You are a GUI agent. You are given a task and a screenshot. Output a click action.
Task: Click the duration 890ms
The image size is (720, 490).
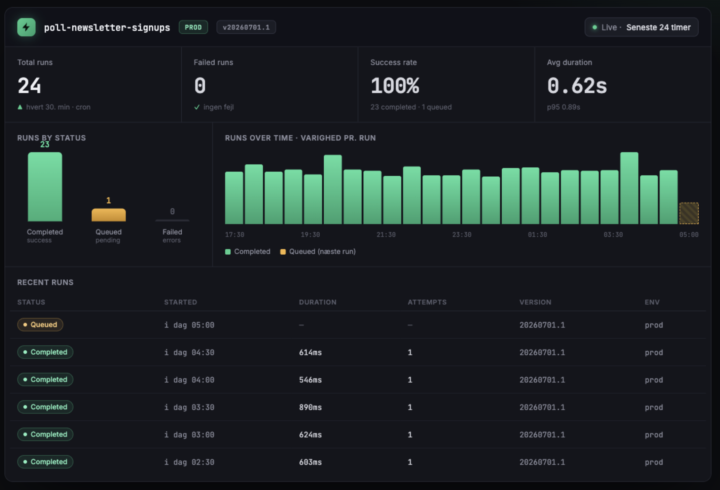[310, 407]
